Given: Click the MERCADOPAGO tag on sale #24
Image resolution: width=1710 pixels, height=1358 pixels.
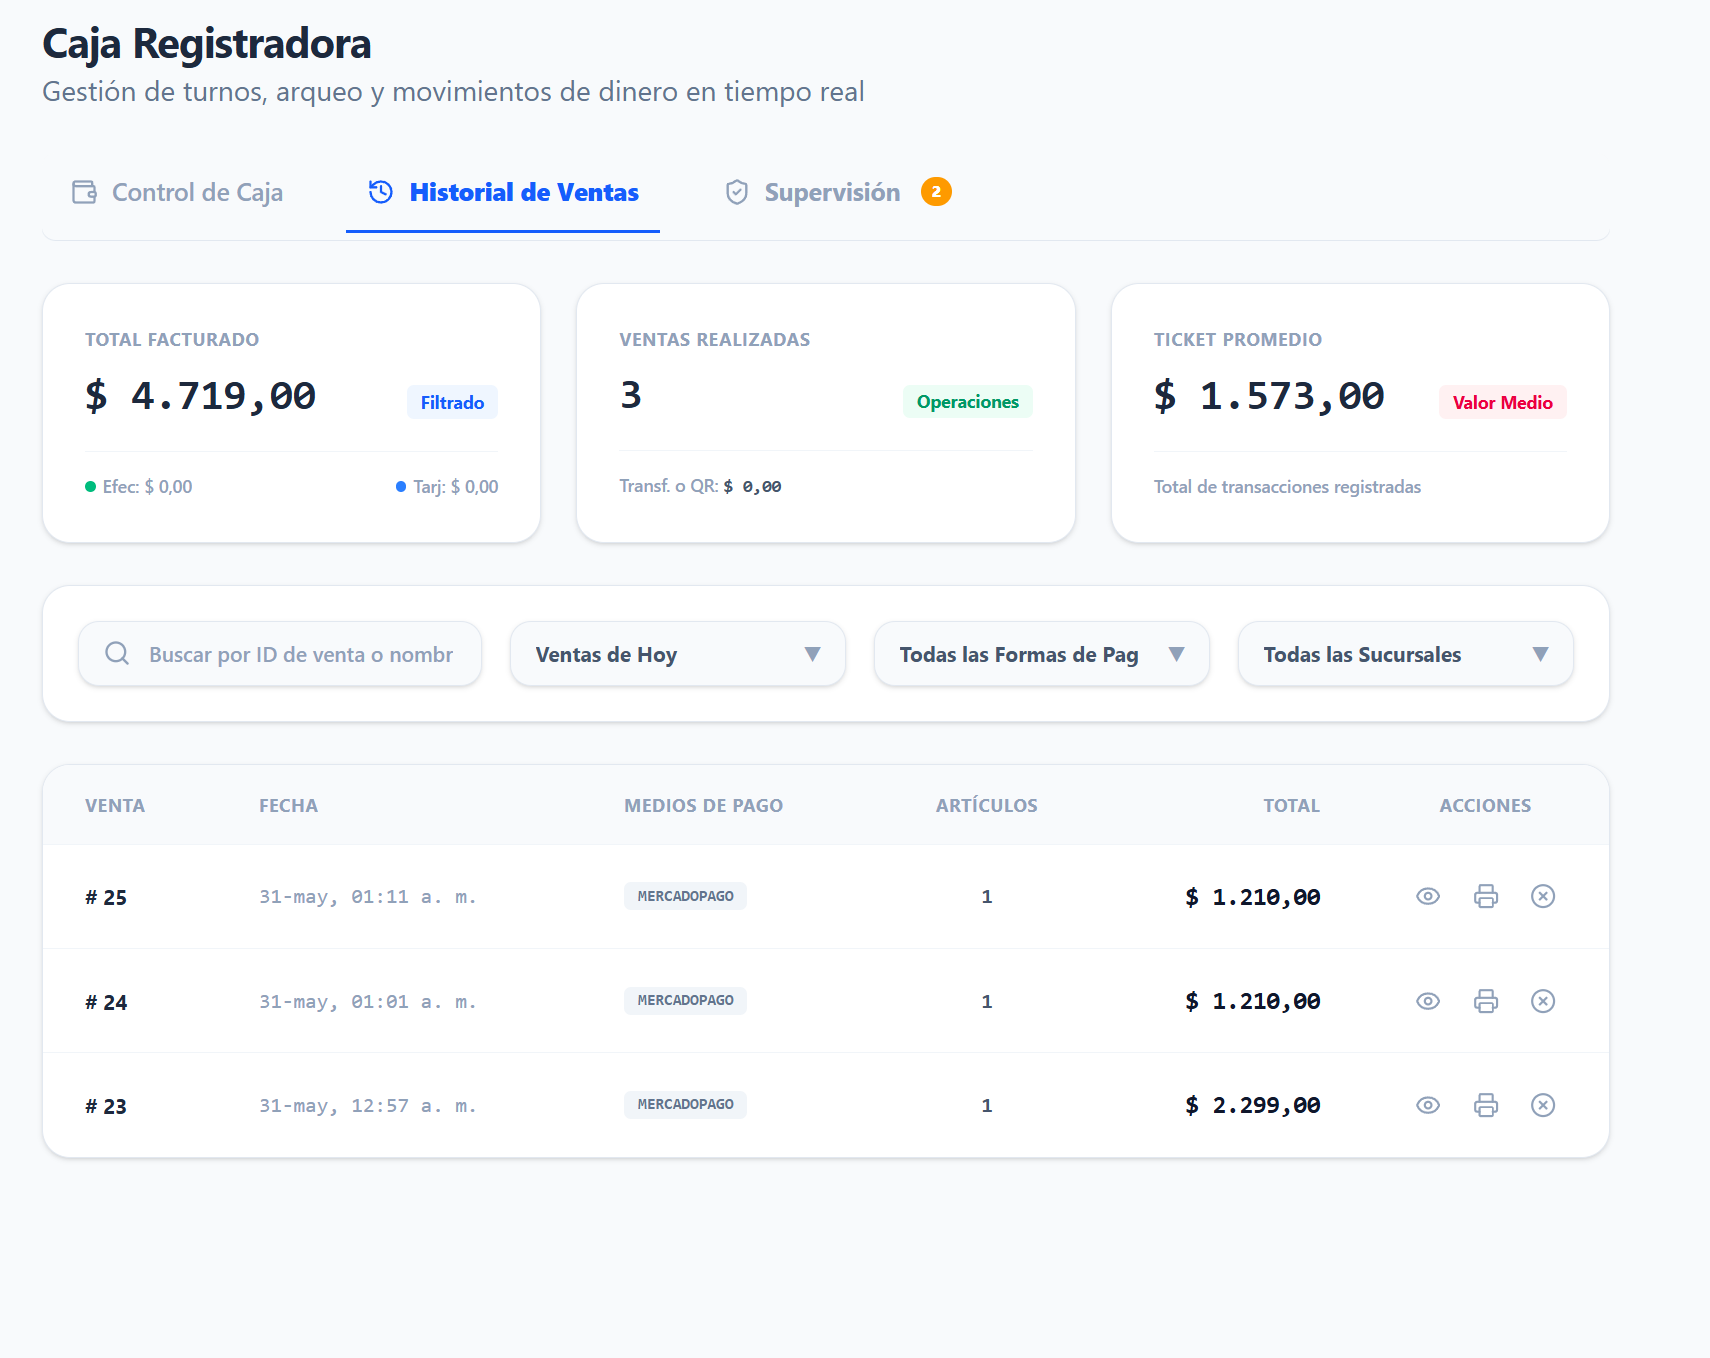Looking at the screenshot, I should coord(686,1000).
